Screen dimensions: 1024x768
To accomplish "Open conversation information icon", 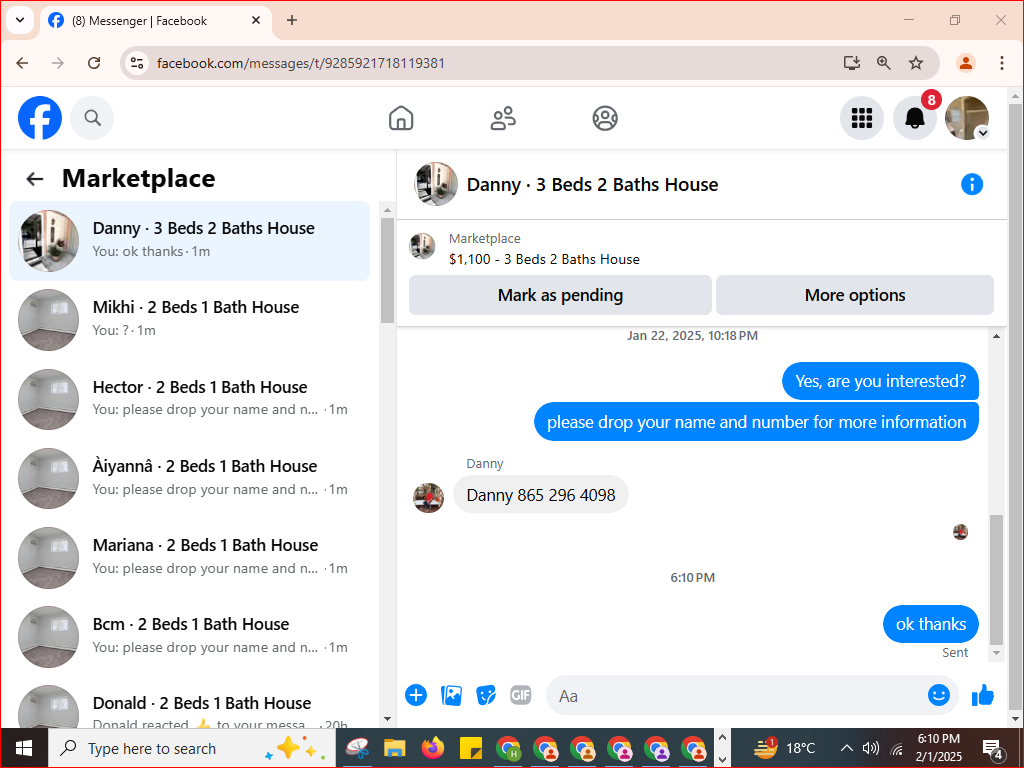I will (x=972, y=184).
